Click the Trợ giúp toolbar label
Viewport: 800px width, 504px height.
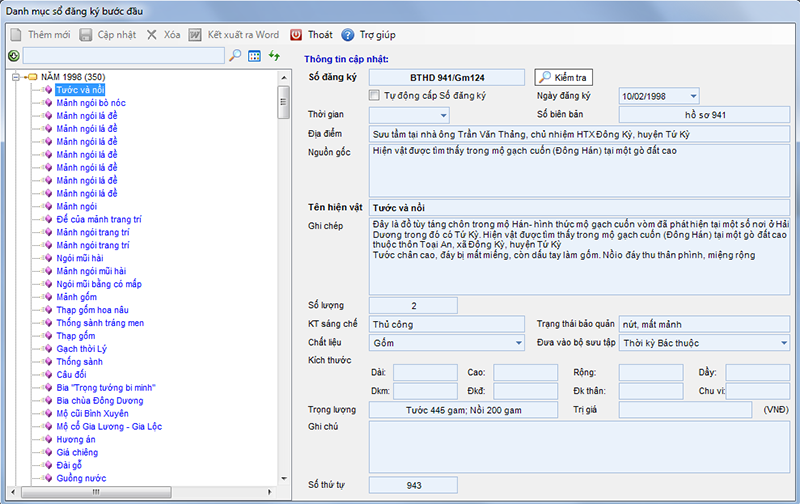[x=378, y=35]
